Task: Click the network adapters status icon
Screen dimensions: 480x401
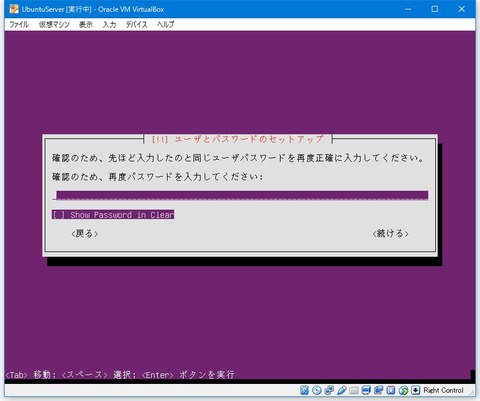Action: coord(329,390)
